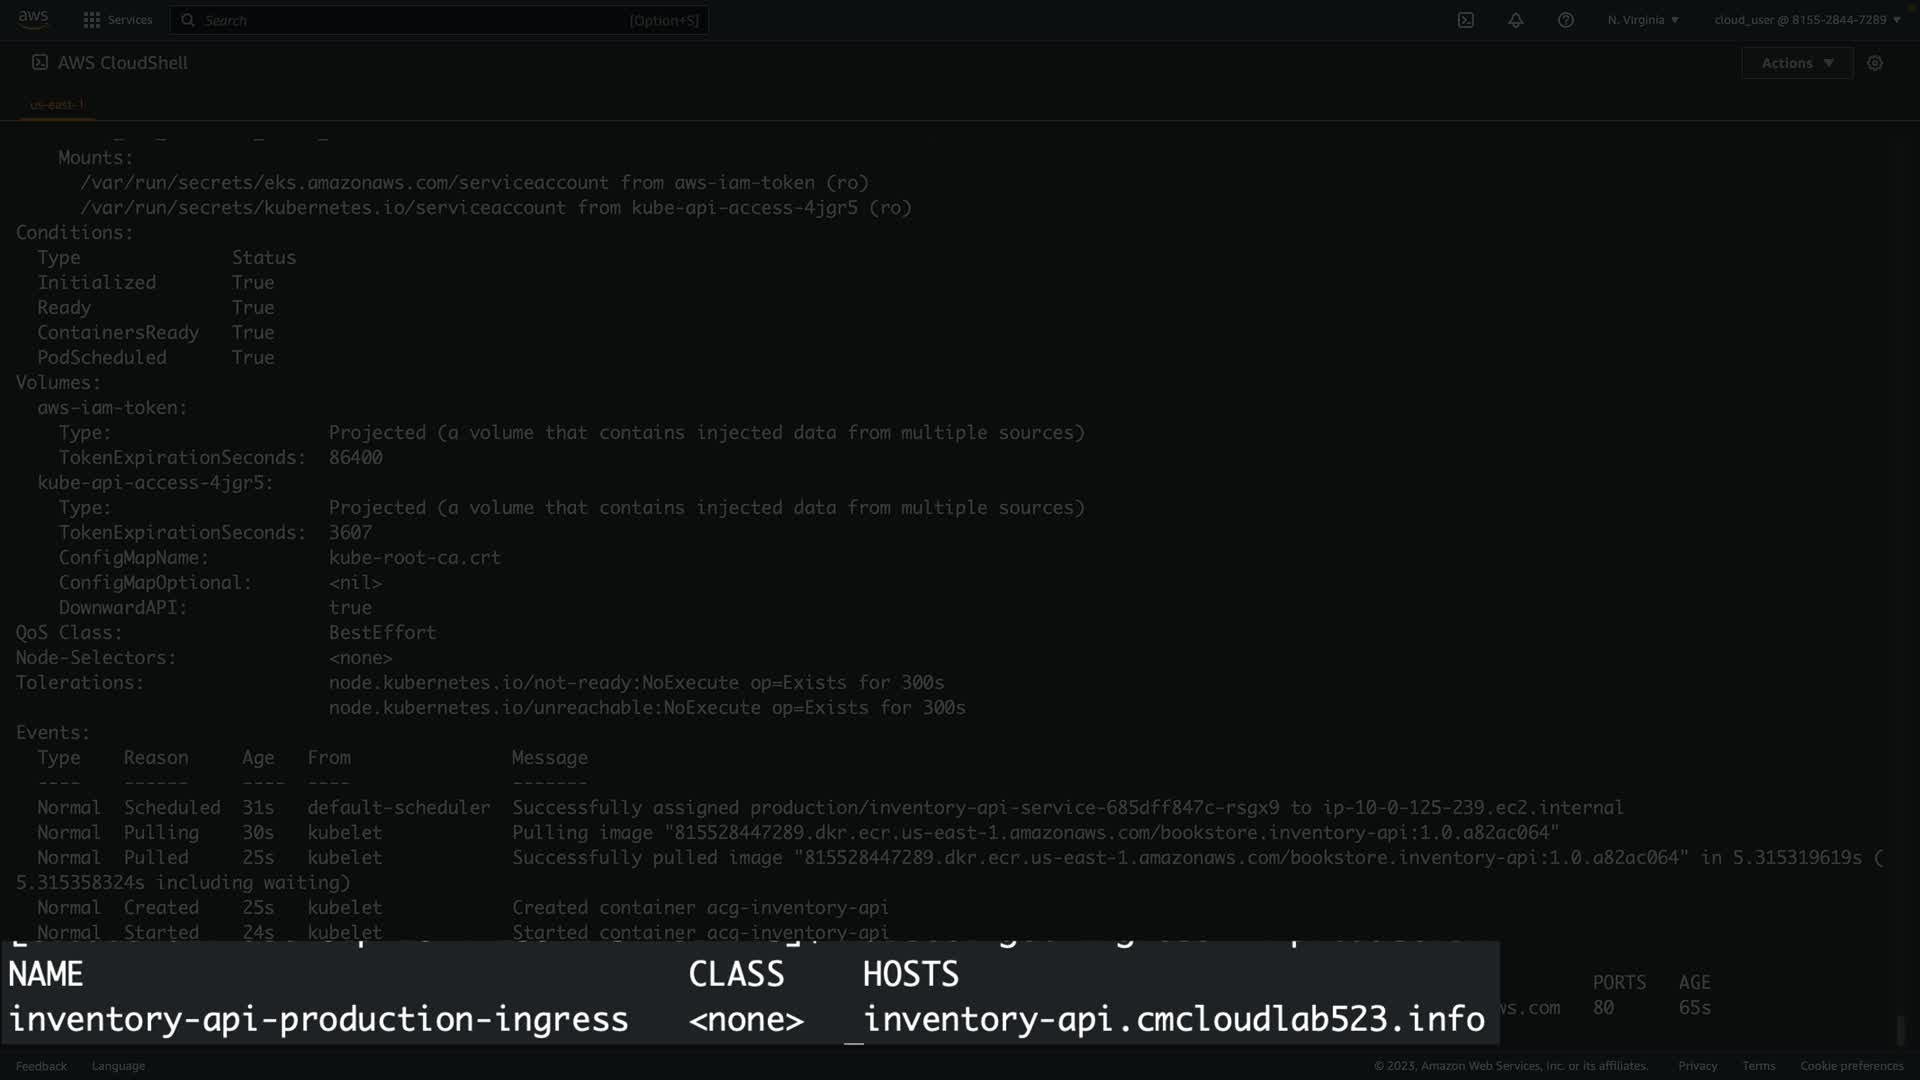Click the terminal scrollbar thumb

(x=1901, y=1029)
